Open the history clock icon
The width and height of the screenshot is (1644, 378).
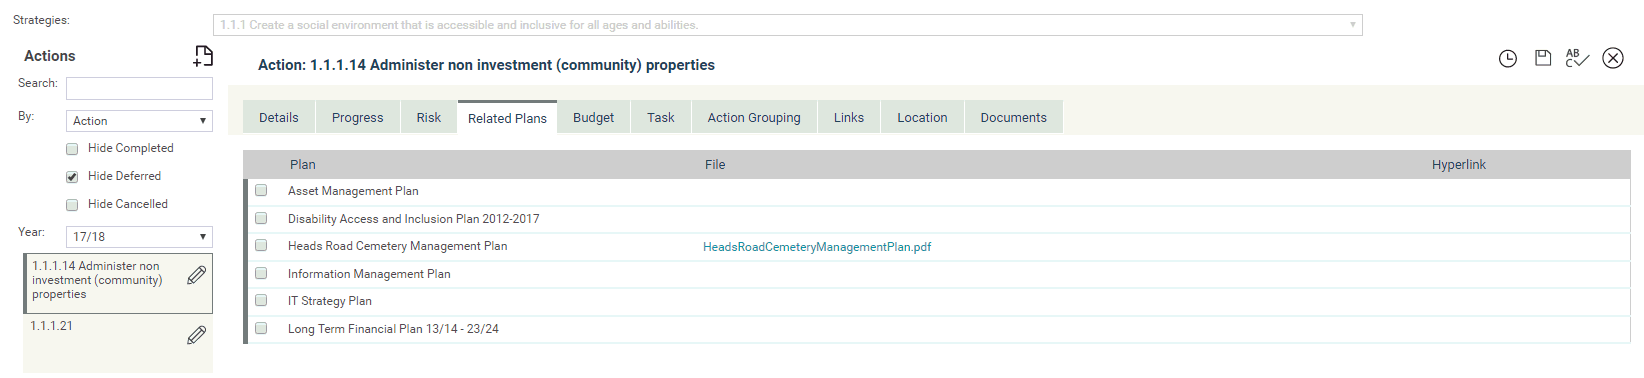point(1508,59)
